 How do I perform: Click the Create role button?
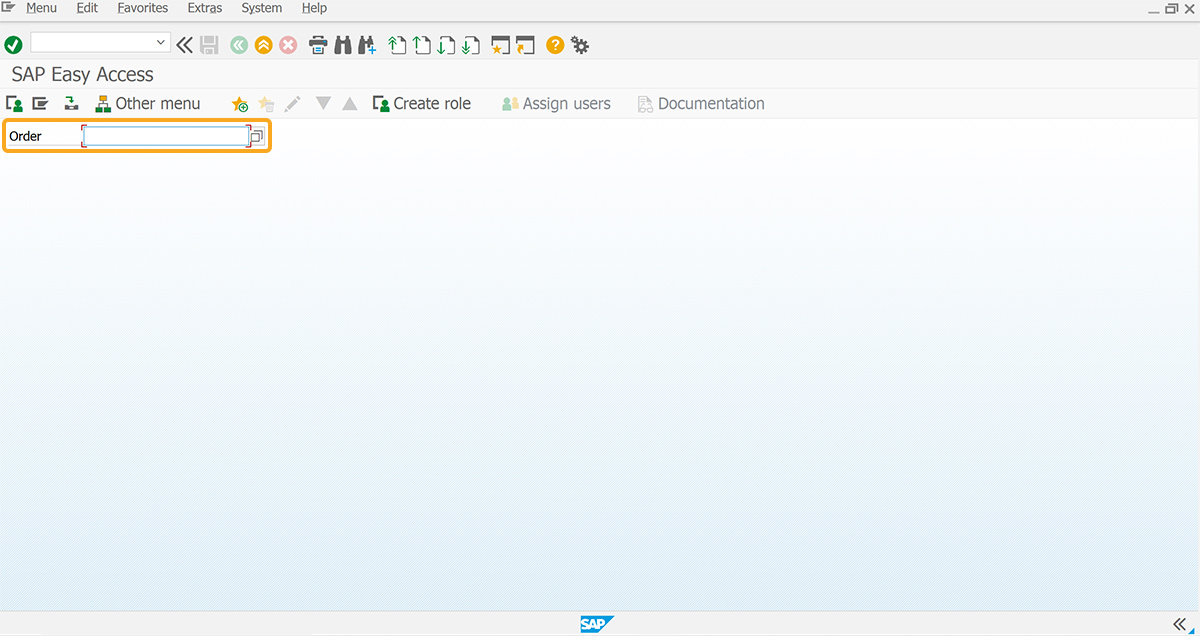coord(421,103)
